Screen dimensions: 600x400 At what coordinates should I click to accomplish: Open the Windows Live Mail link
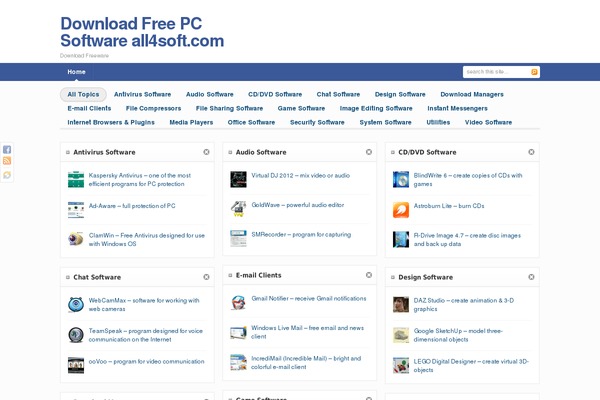(x=308, y=332)
